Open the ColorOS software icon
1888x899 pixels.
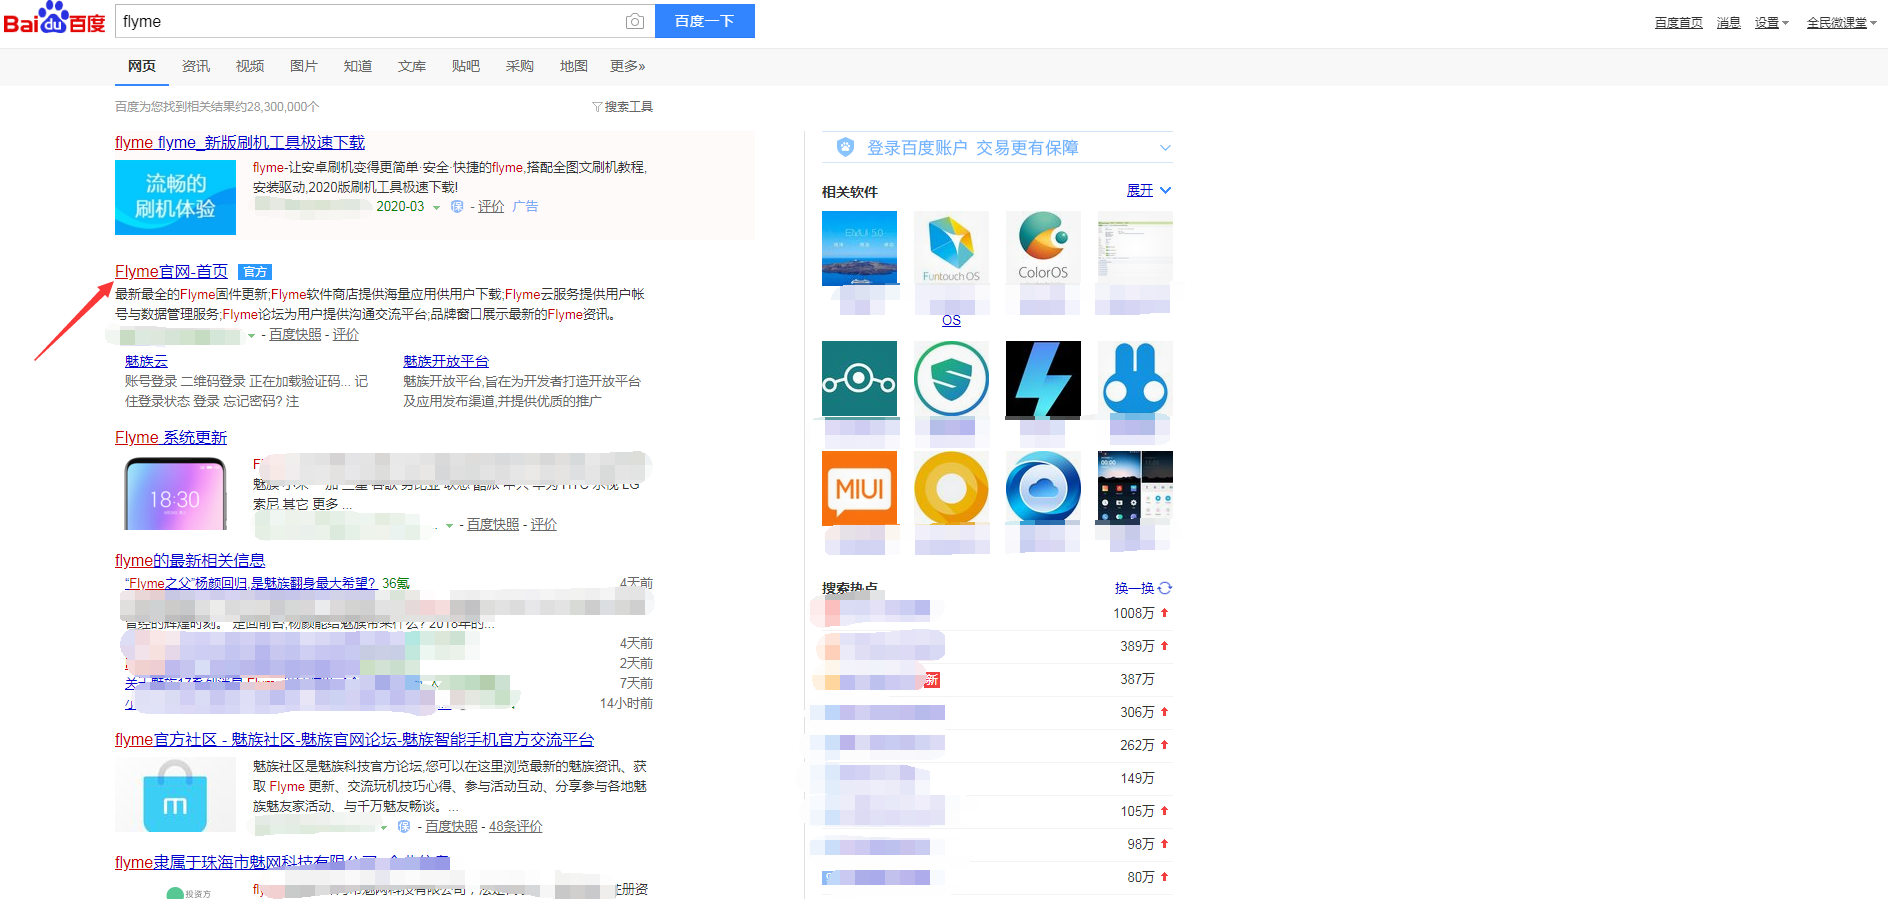(x=1043, y=247)
